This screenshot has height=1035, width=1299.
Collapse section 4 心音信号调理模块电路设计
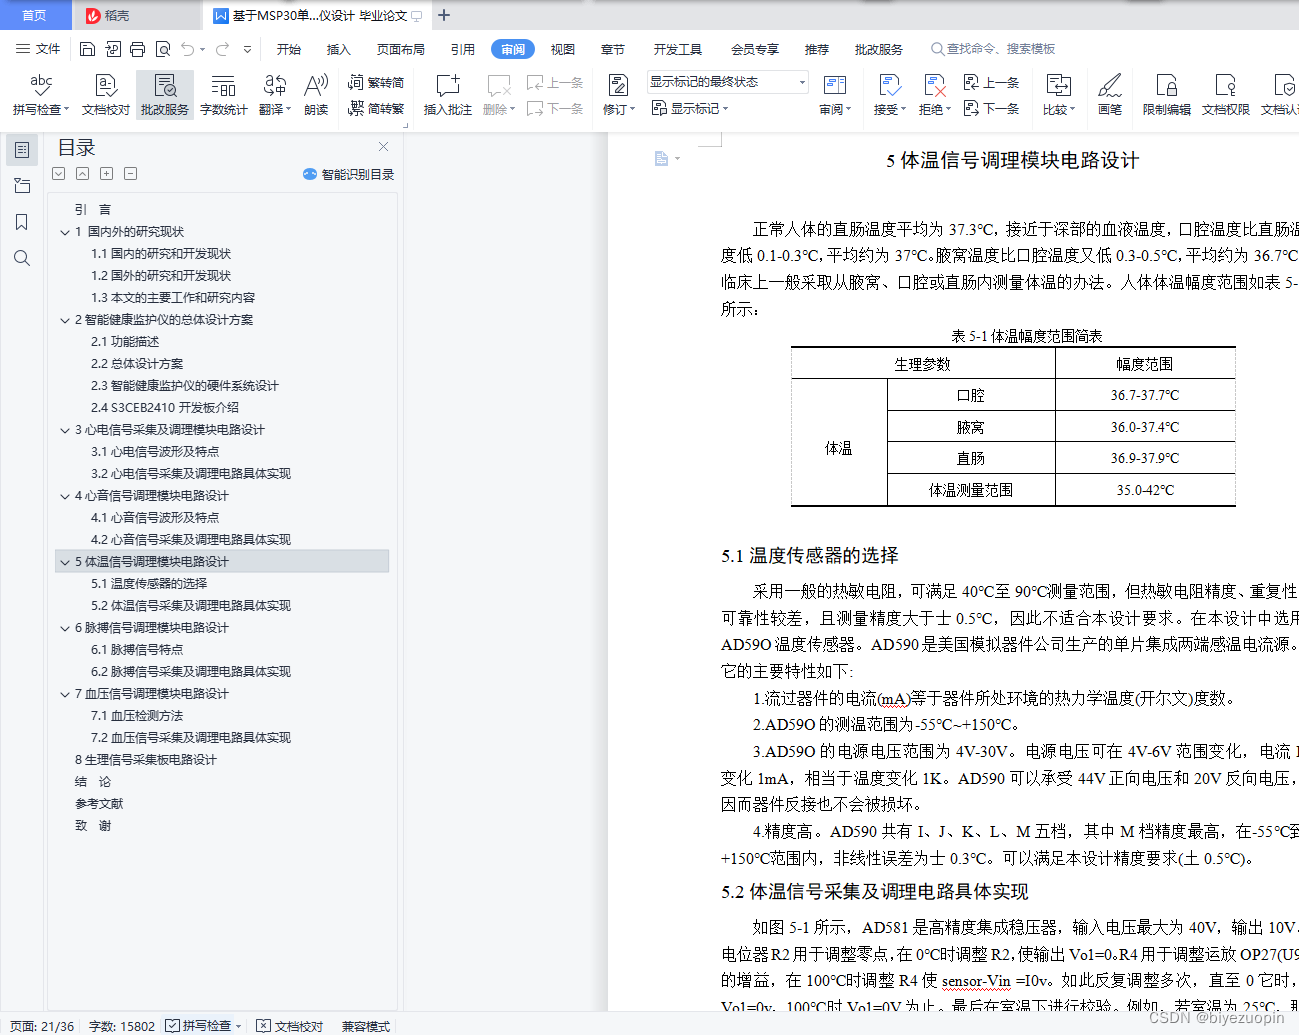65,496
